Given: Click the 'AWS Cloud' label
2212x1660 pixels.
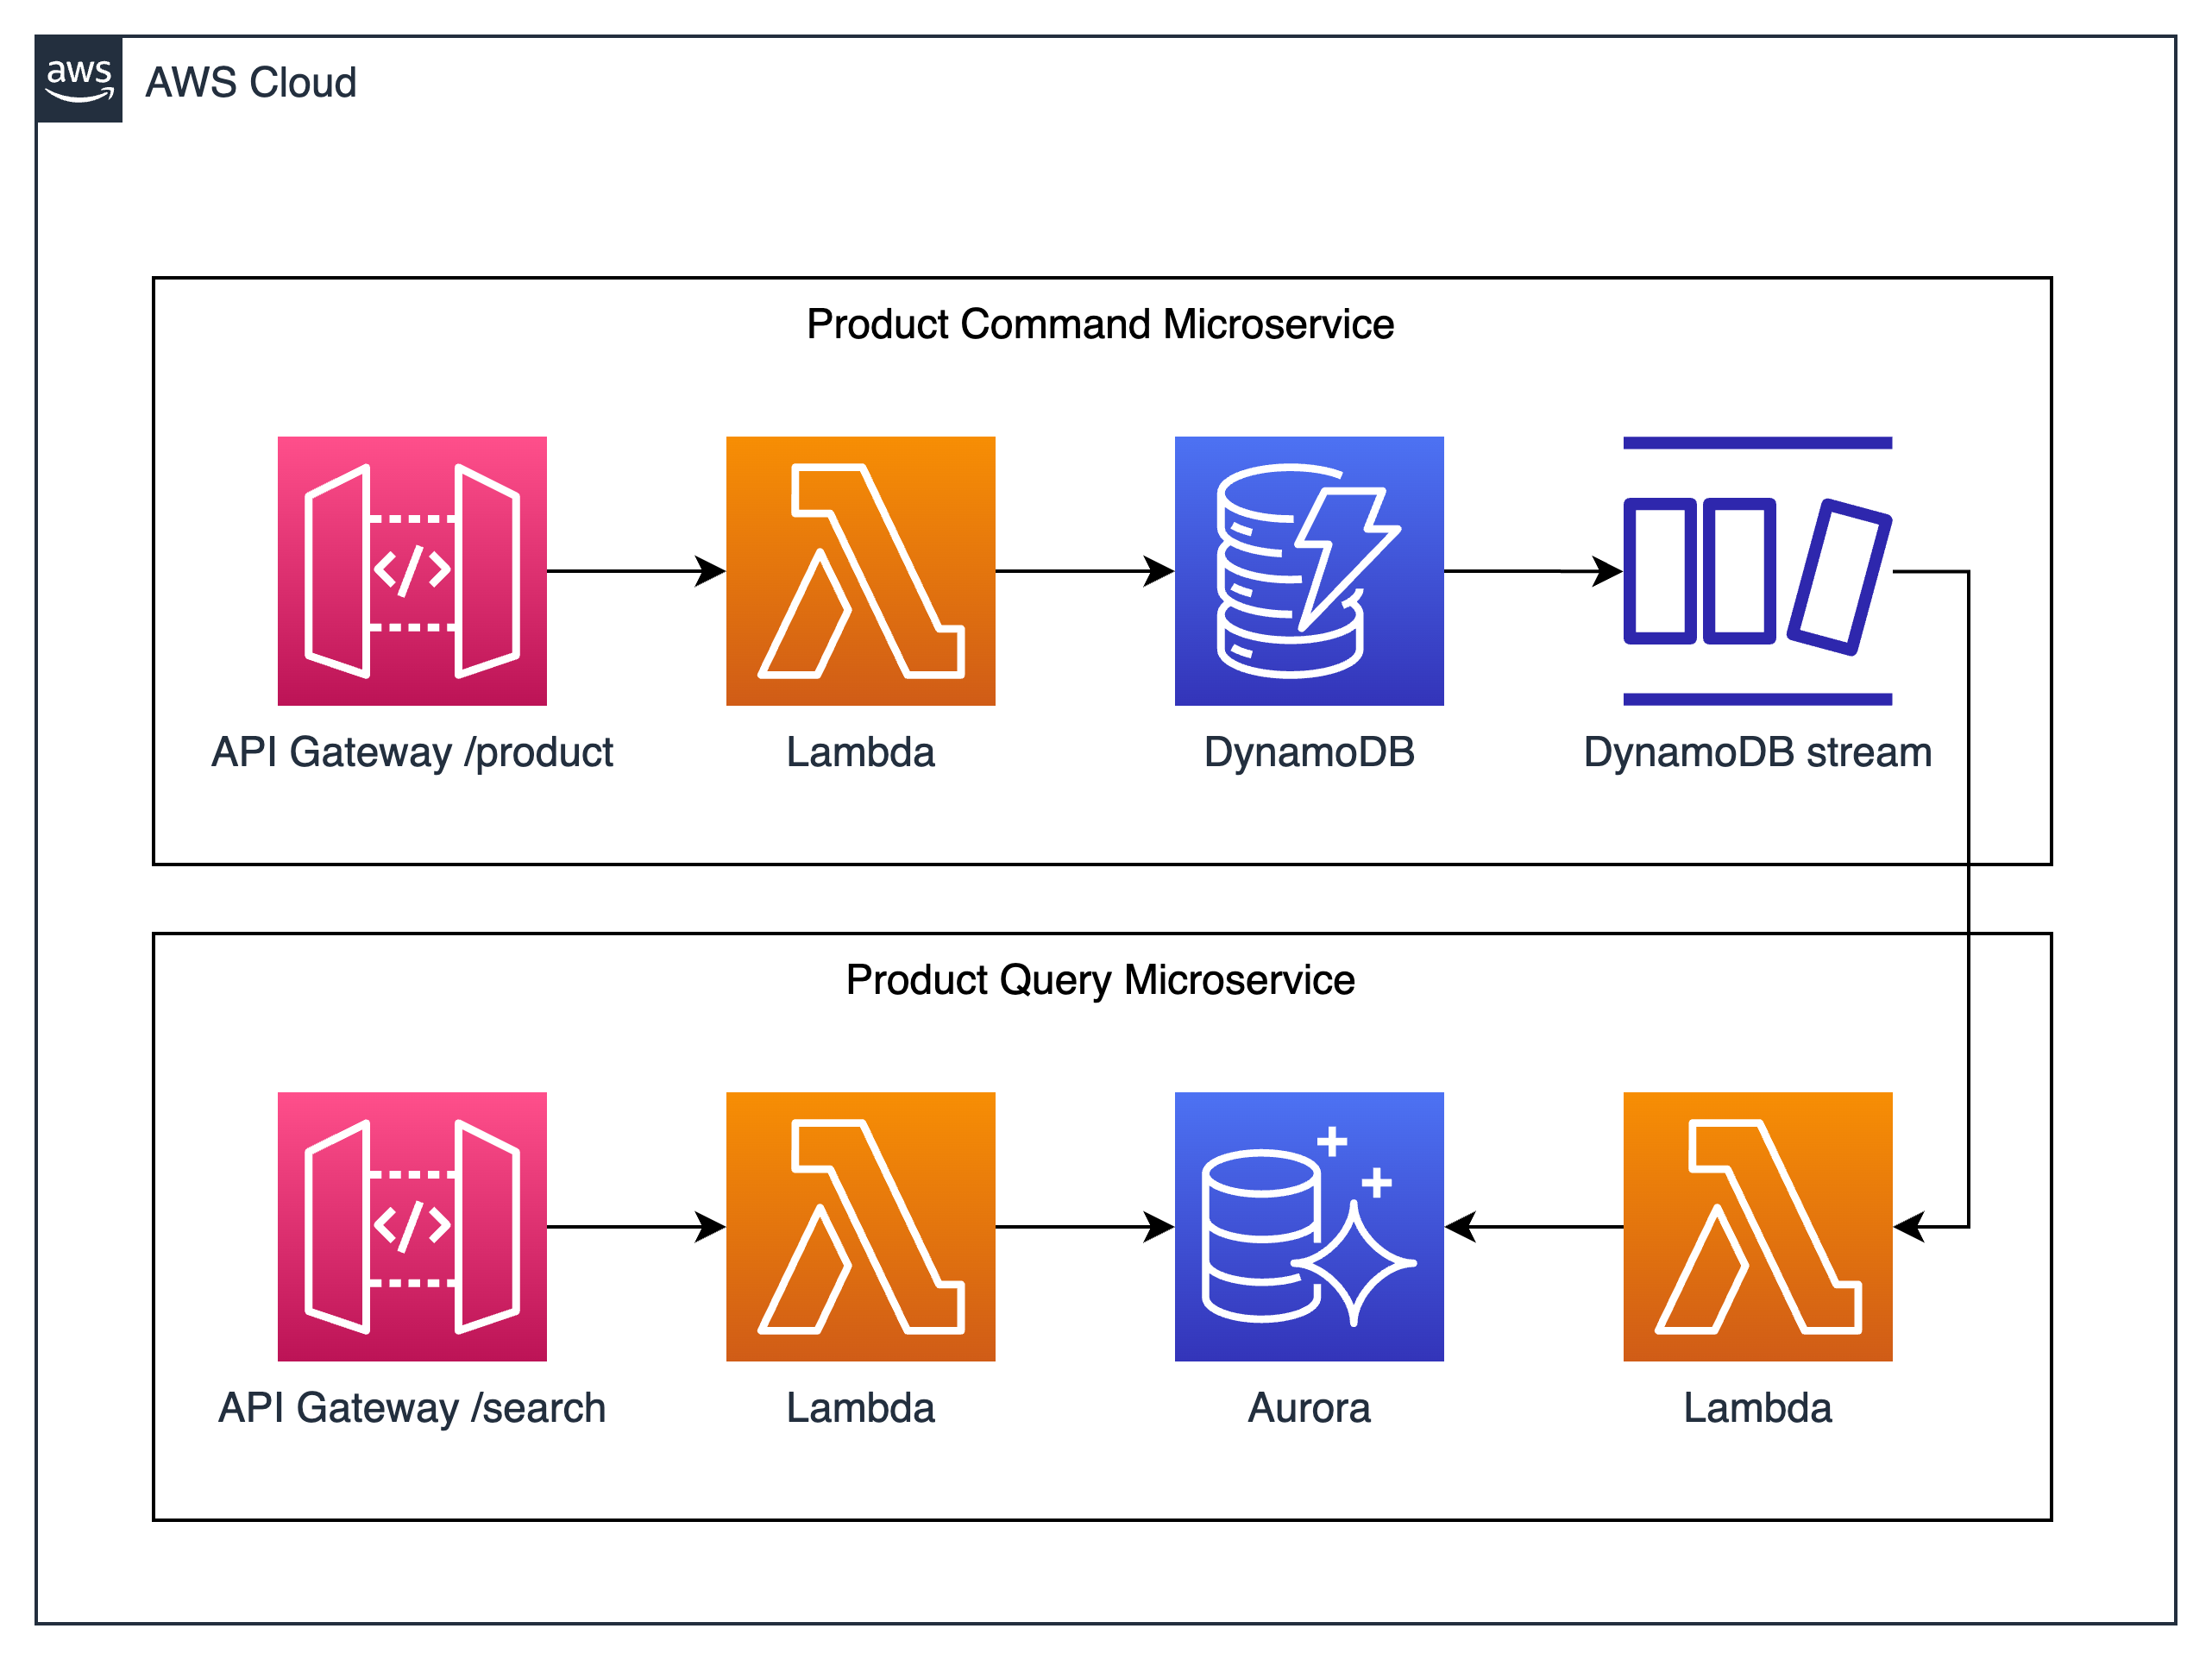Looking at the screenshot, I should click(251, 82).
